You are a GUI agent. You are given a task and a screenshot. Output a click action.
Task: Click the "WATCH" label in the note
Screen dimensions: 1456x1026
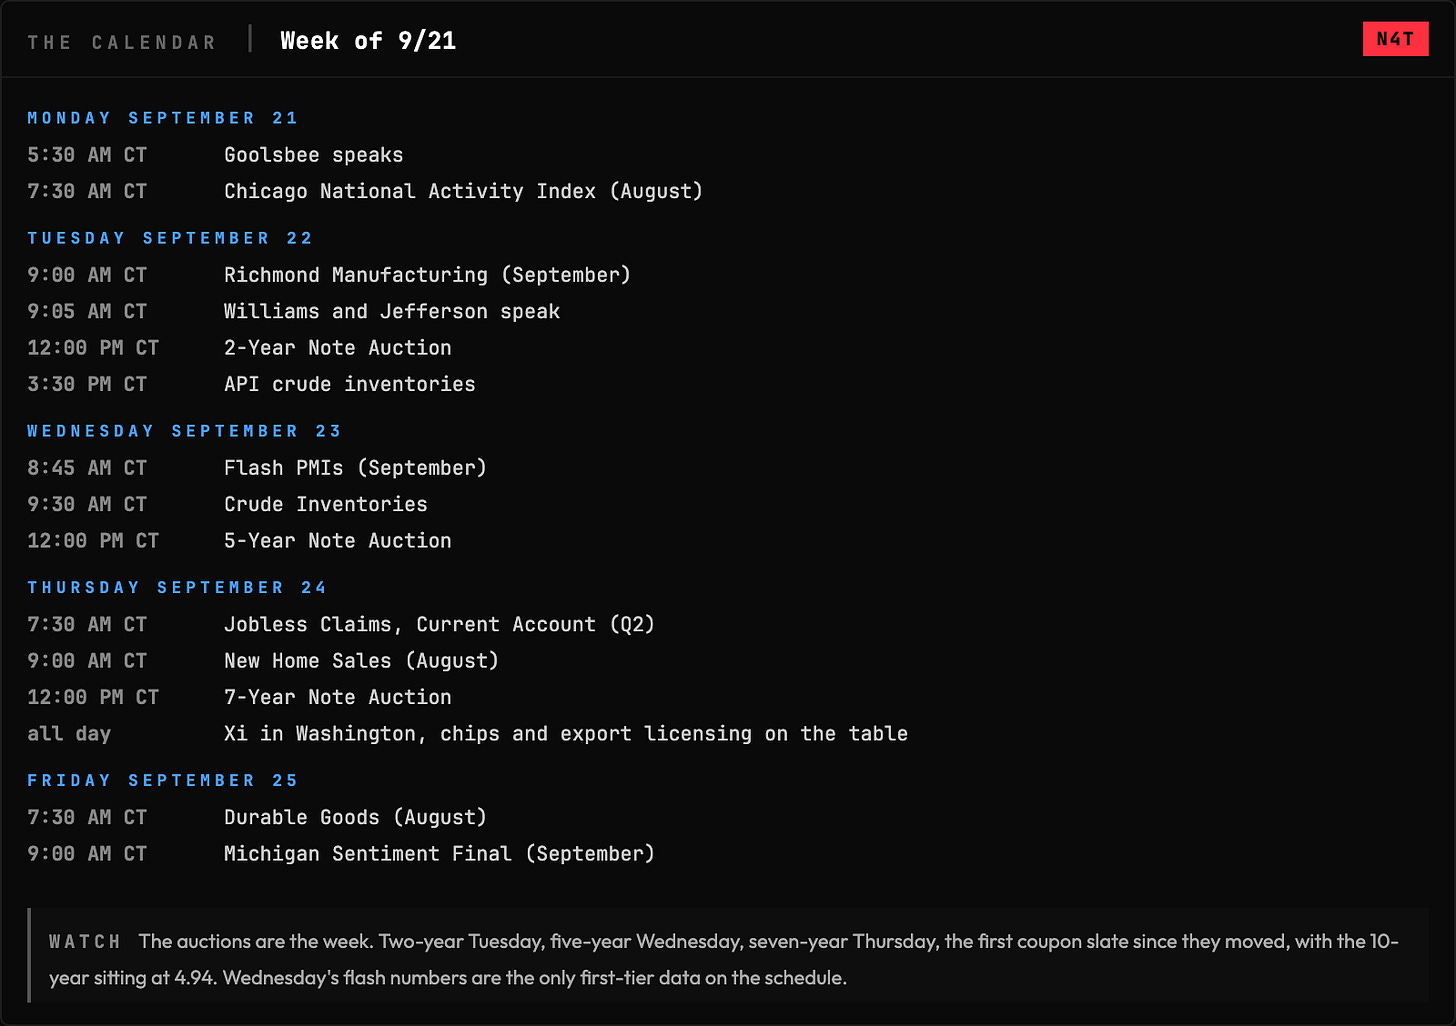point(85,942)
